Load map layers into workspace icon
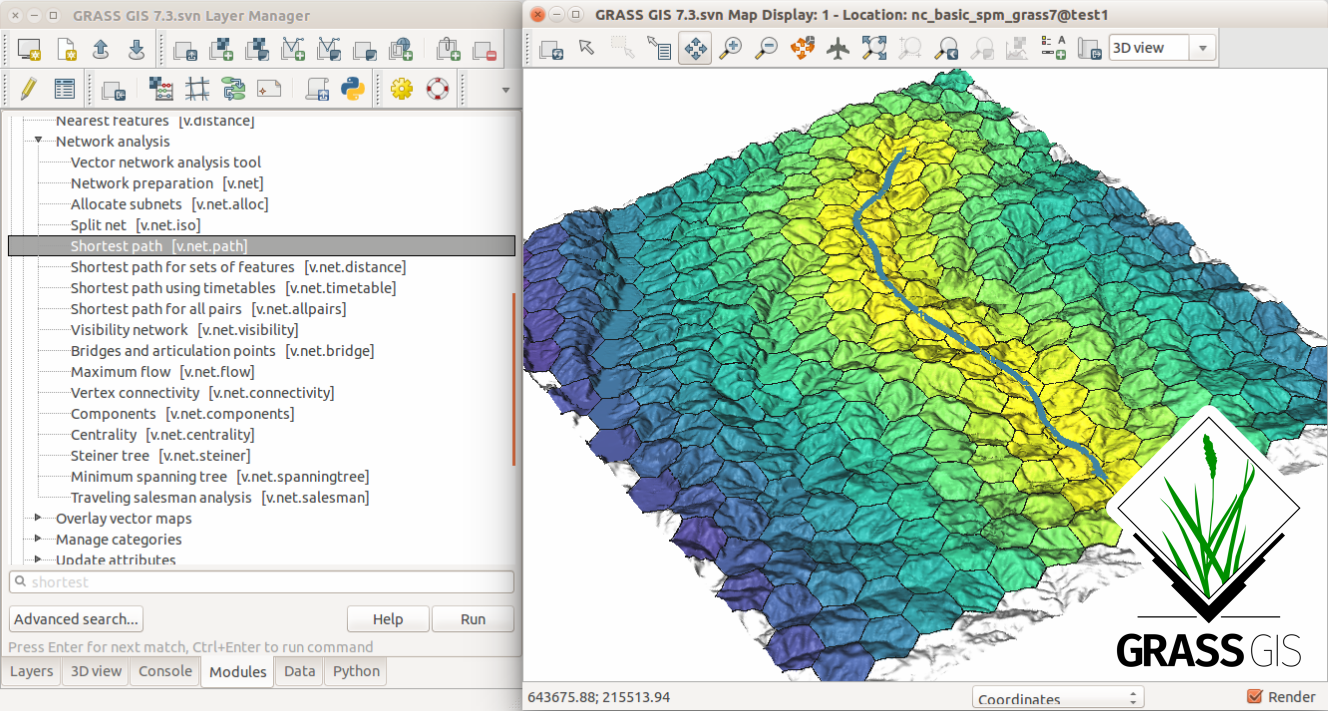This screenshot has width=1328, height=711. (185, 50)
